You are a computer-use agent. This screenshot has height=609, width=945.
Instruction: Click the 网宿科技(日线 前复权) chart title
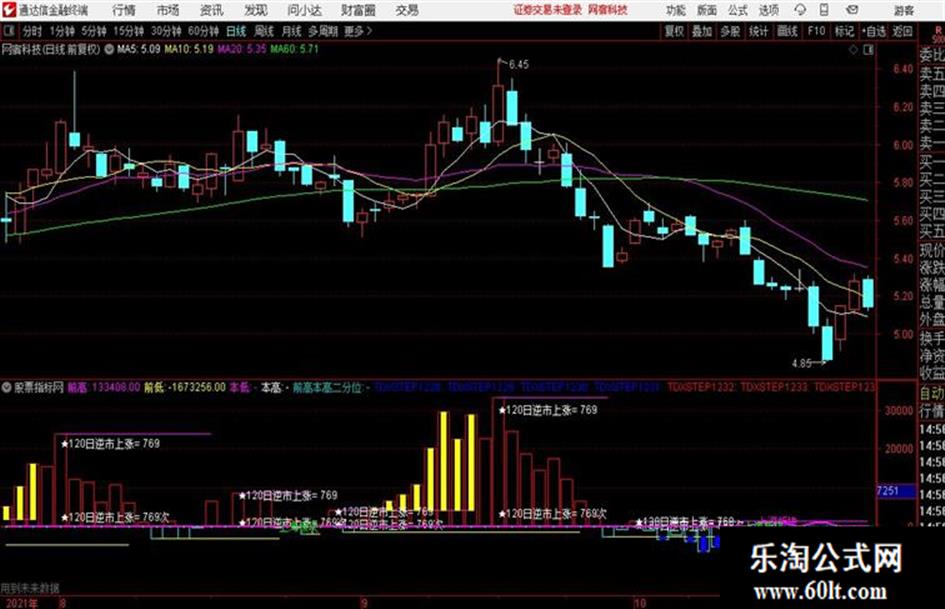[51, 49]
